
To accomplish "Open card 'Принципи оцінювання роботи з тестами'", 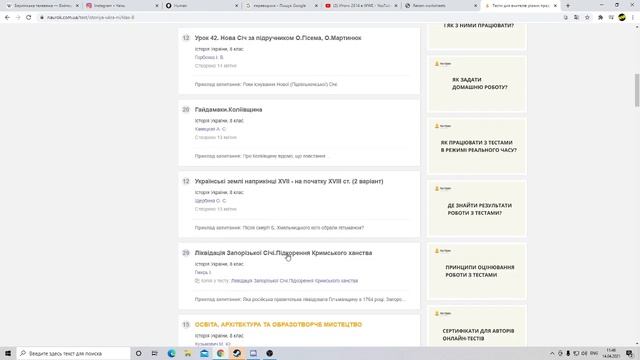I will pos(477,271).
